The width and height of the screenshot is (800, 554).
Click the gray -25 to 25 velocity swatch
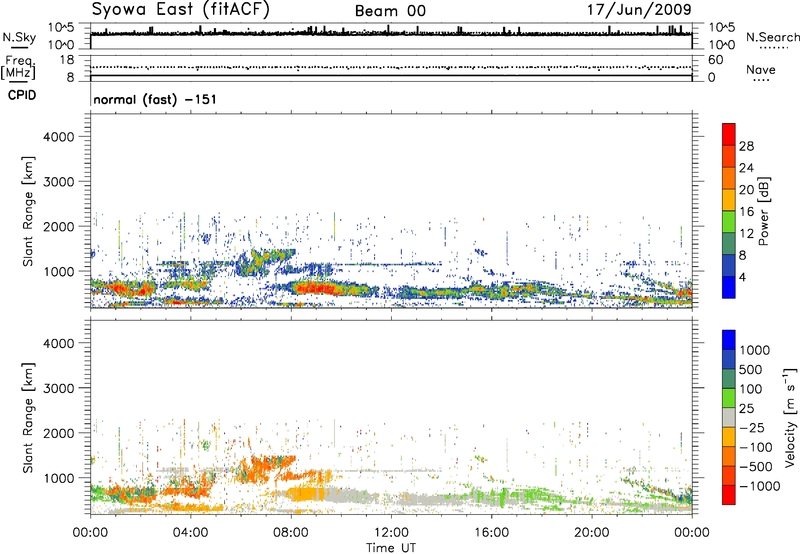(729, 417)
